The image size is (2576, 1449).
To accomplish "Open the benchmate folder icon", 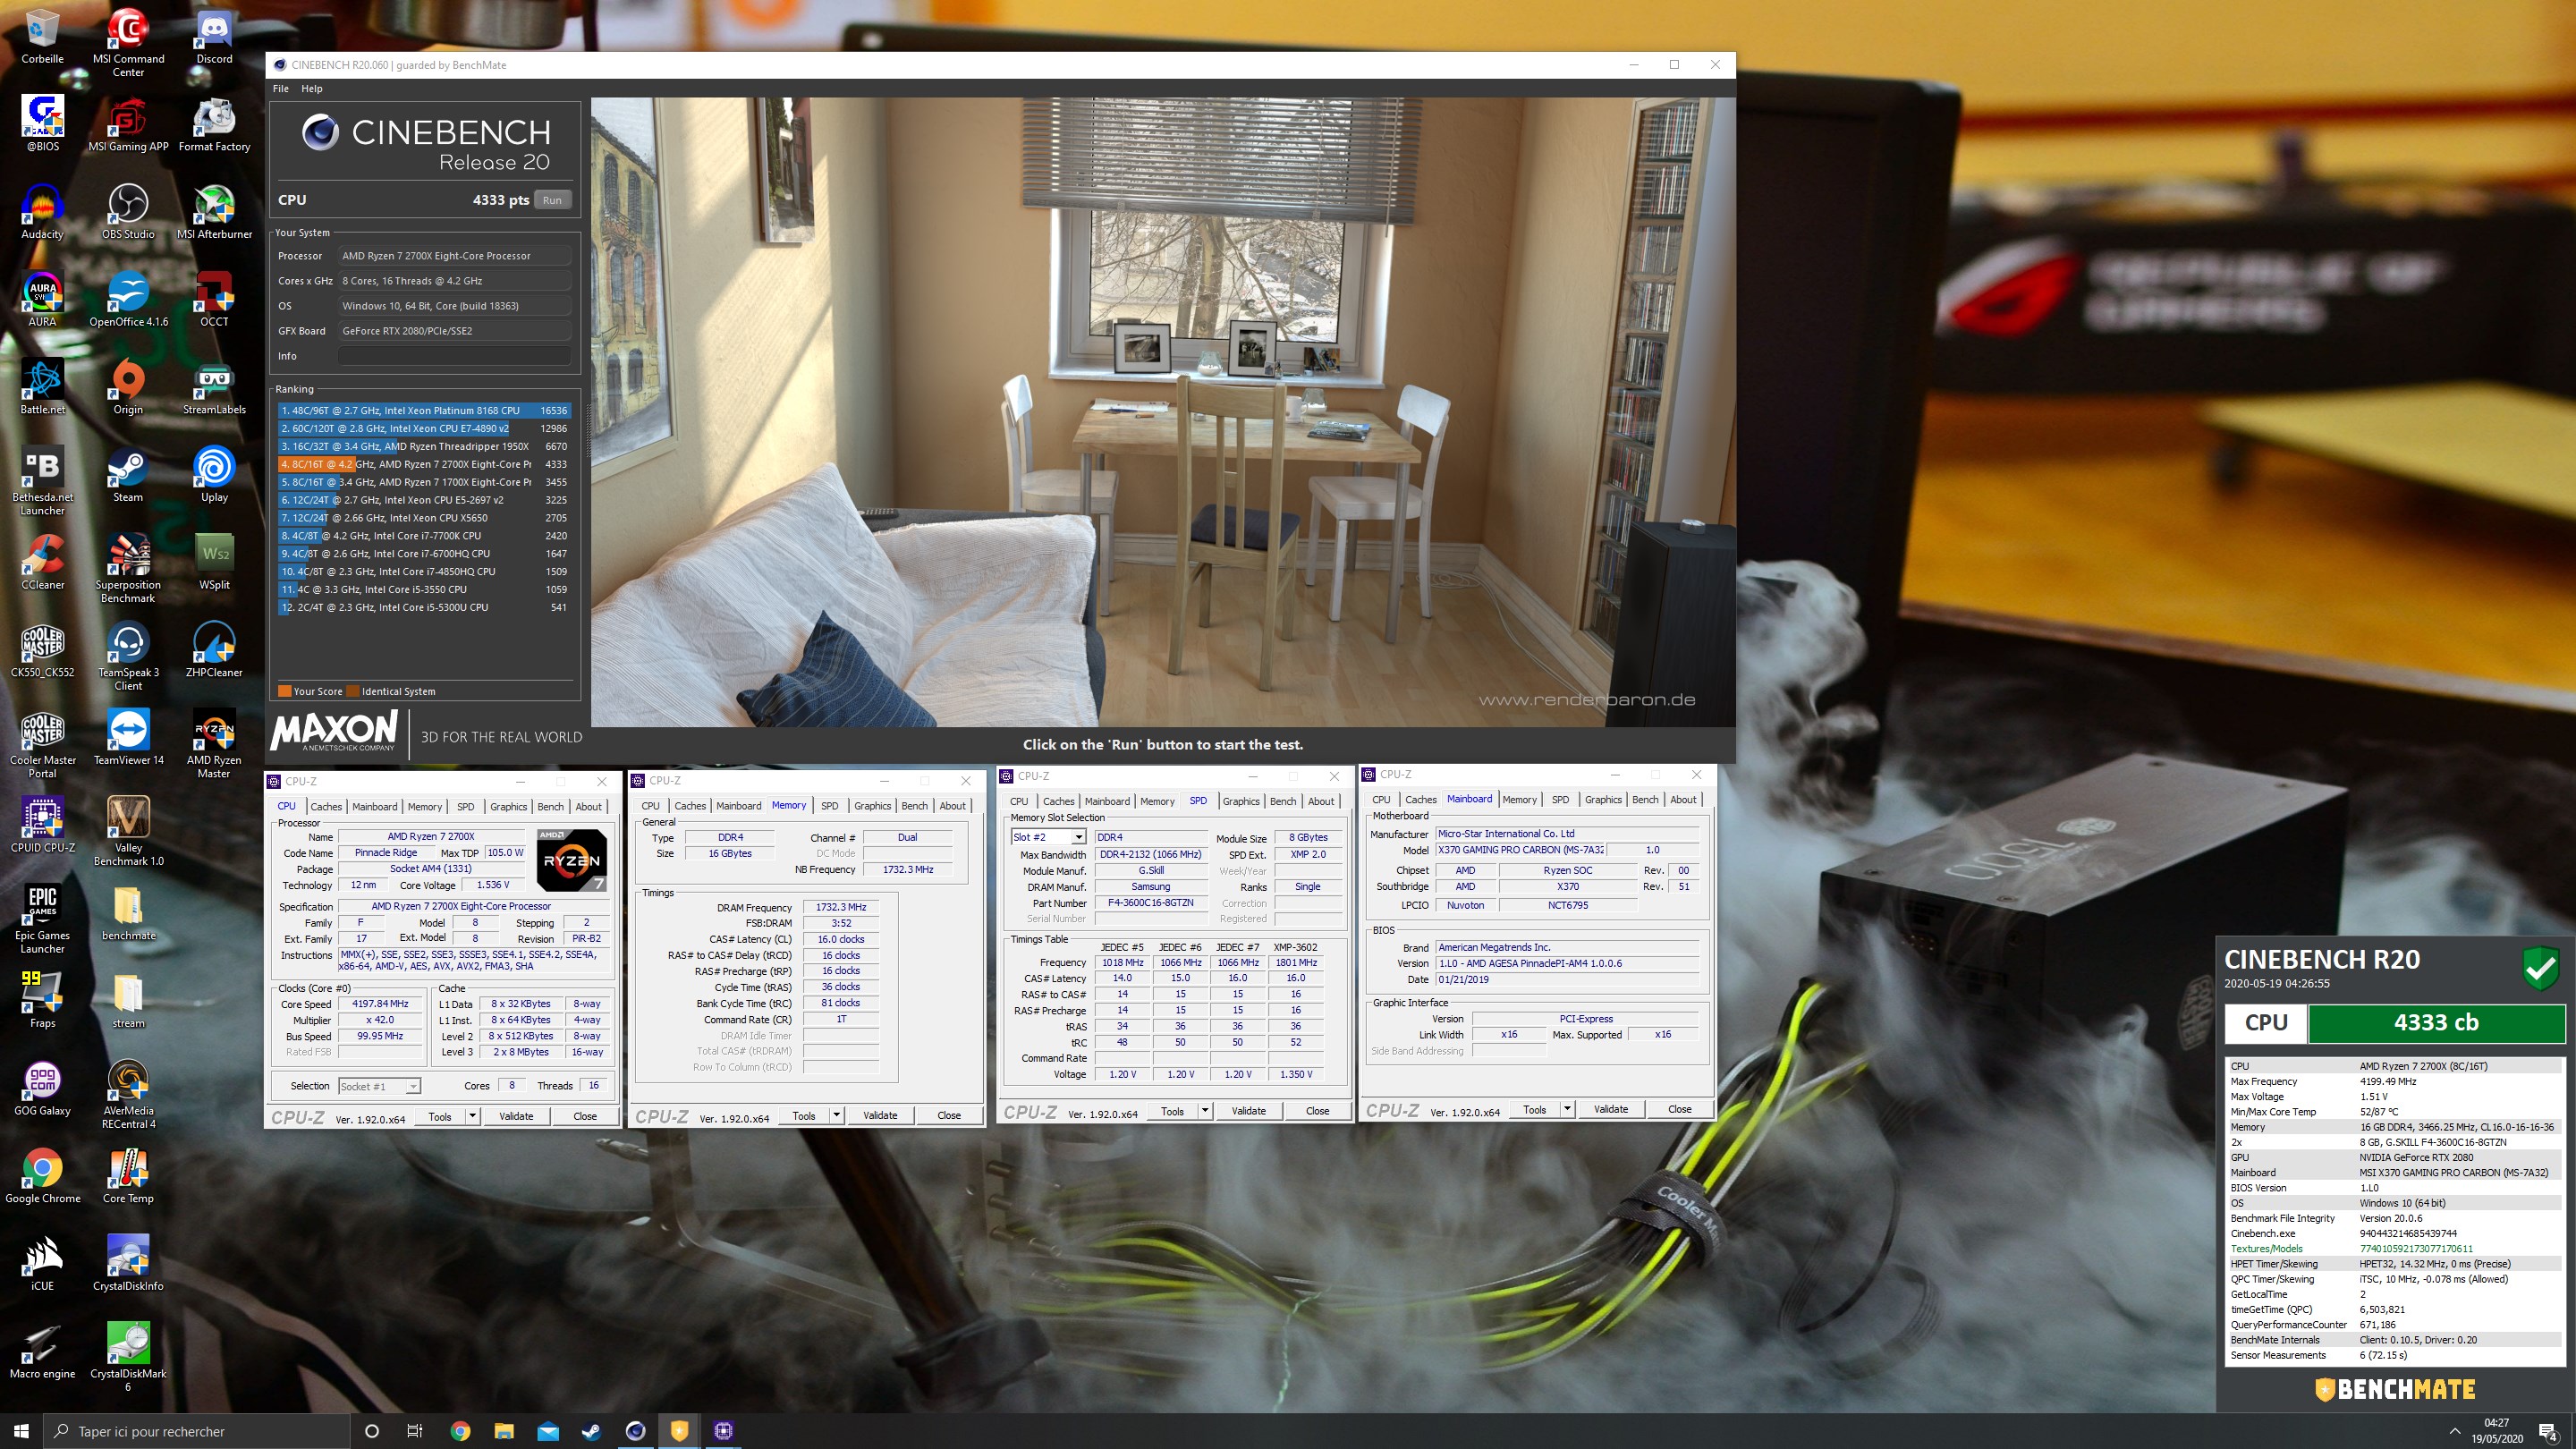I will 128,913.
